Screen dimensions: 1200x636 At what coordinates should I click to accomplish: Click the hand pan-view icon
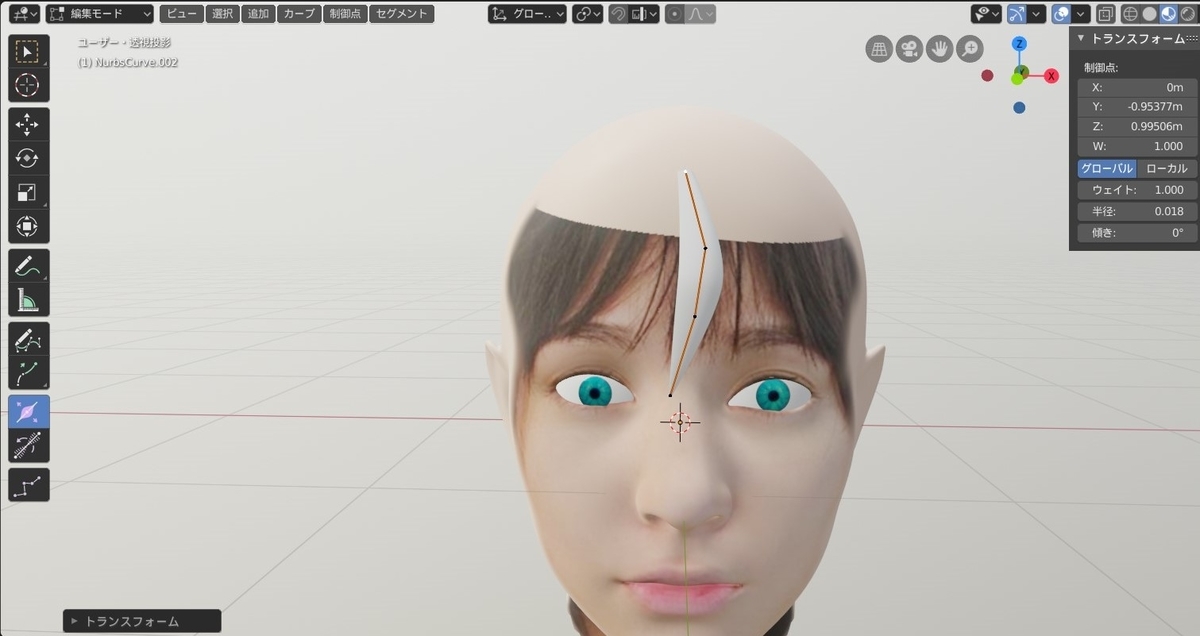[939, 49]
